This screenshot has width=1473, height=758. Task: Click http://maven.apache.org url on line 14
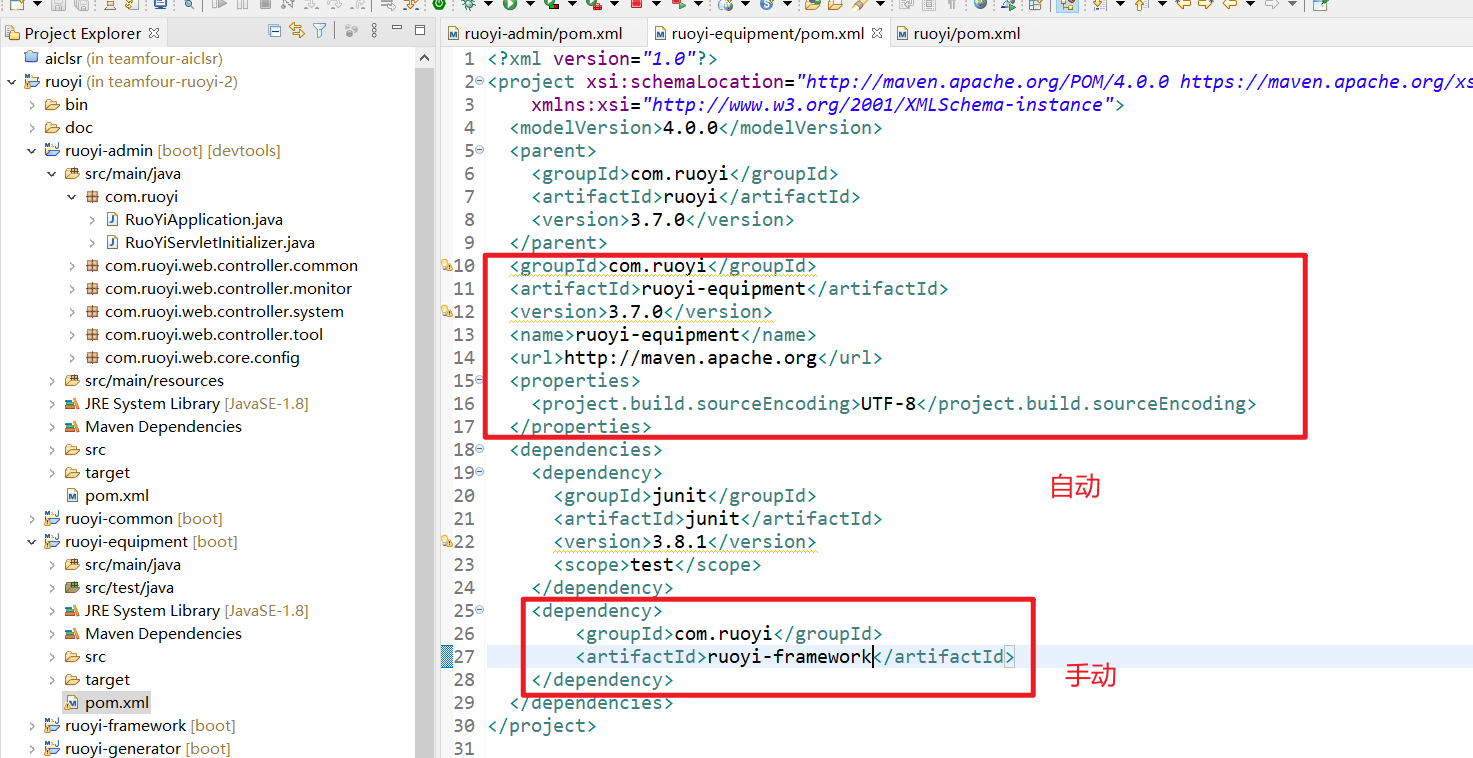691,358
